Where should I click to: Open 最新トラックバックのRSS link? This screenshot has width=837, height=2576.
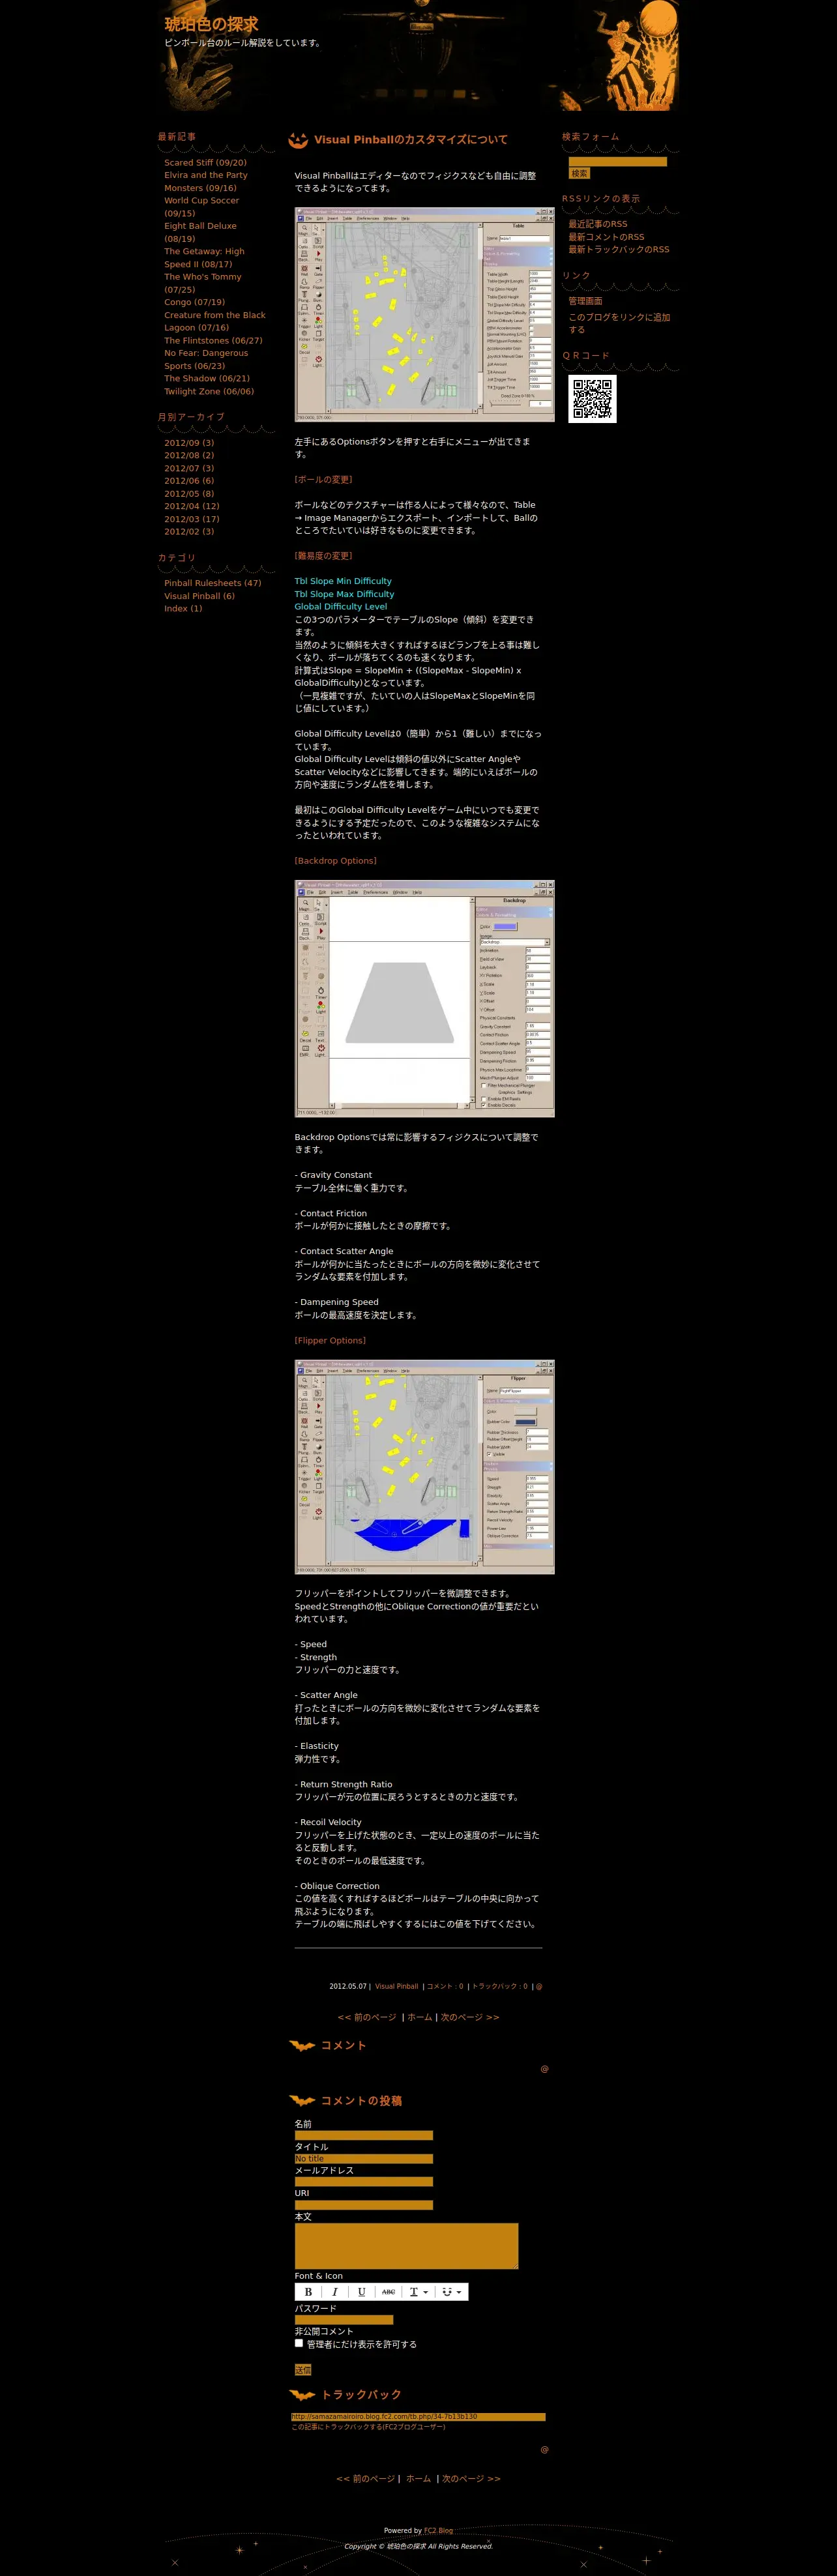pos(619,249)
